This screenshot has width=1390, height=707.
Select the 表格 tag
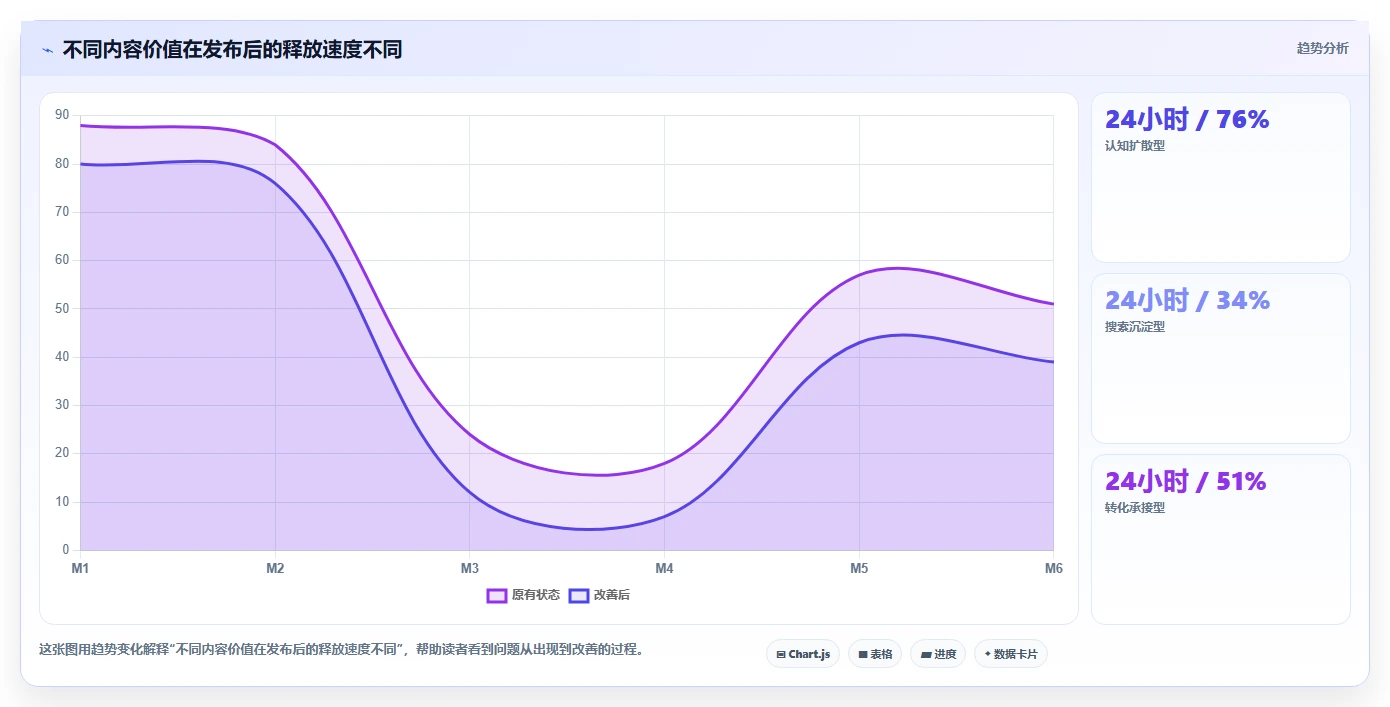coord(875,654)
